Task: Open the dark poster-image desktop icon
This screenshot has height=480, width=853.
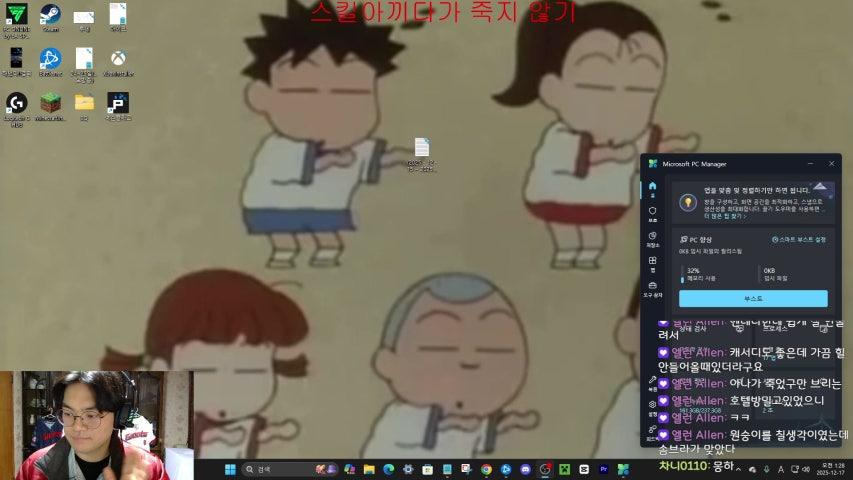Action: pyautogui.click(x=17, y=61)
